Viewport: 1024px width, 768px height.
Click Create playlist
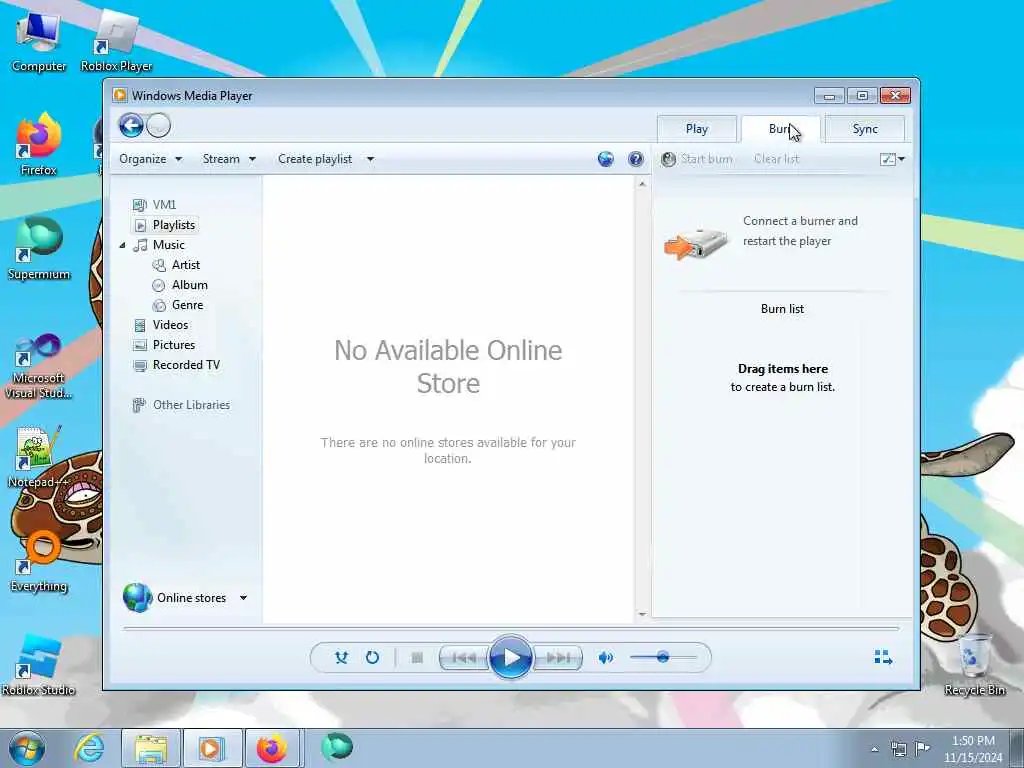coord(315,159)
